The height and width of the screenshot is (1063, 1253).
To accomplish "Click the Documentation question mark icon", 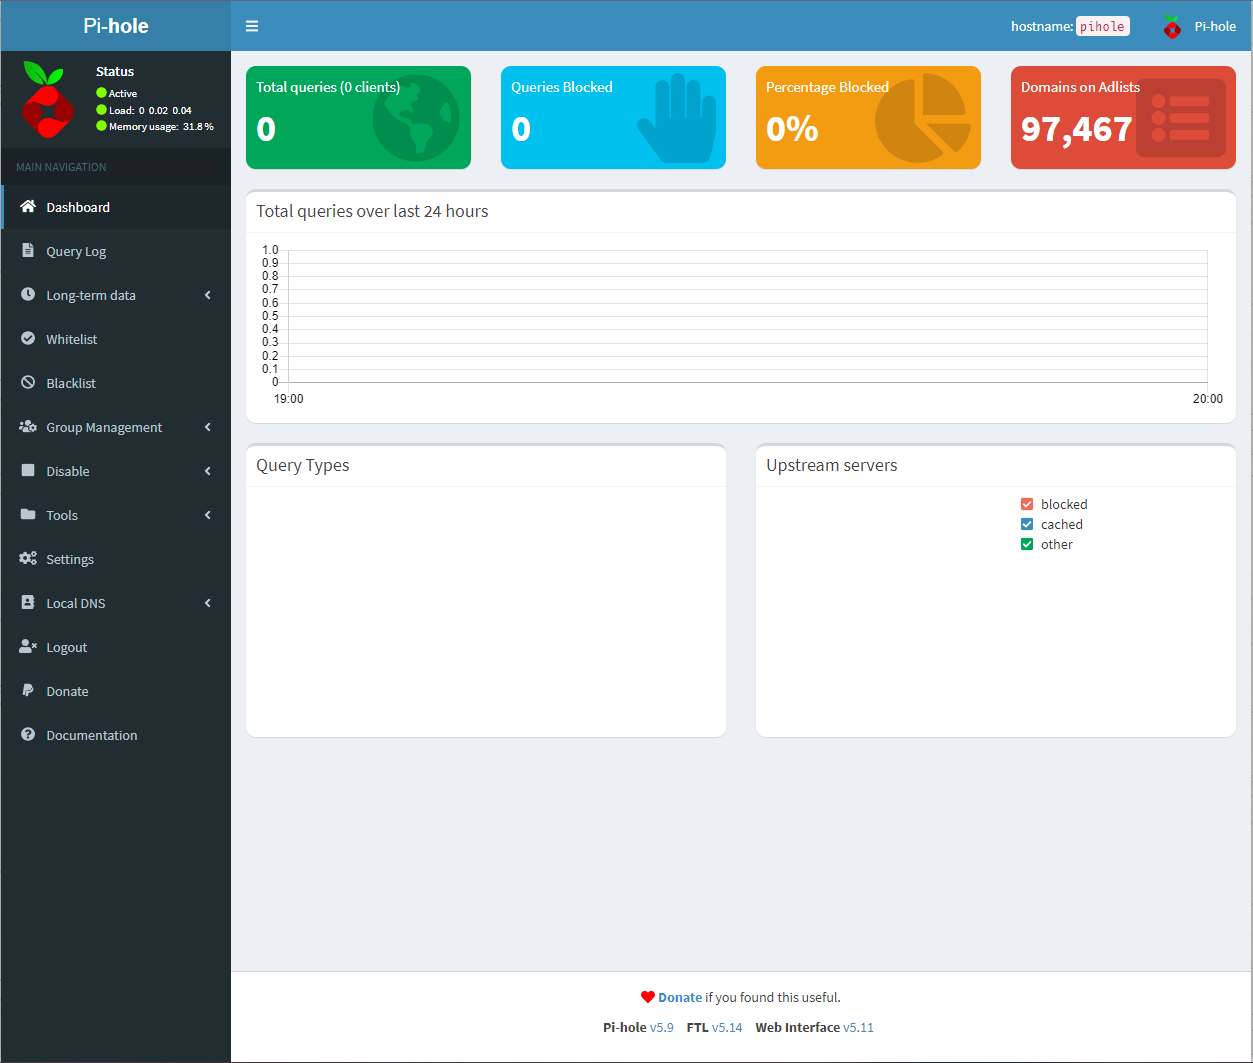I will tap(28, 735).
